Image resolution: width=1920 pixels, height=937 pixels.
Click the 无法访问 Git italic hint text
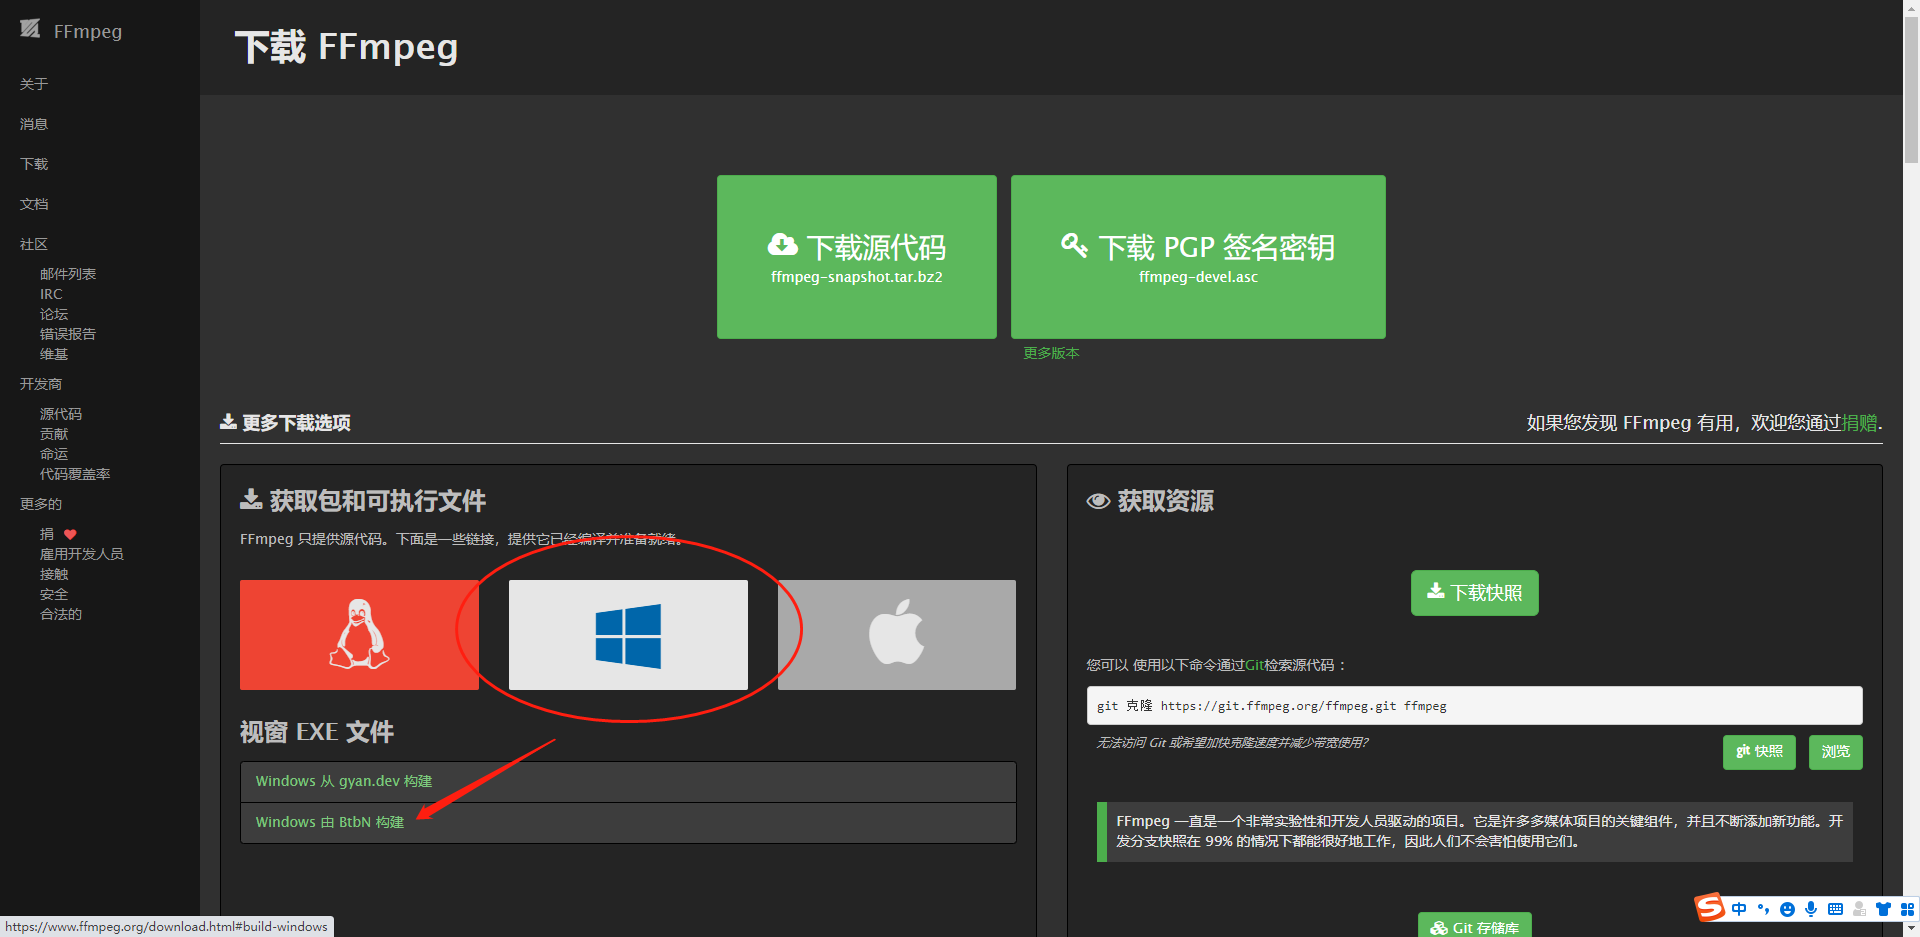coord(1232,743)
